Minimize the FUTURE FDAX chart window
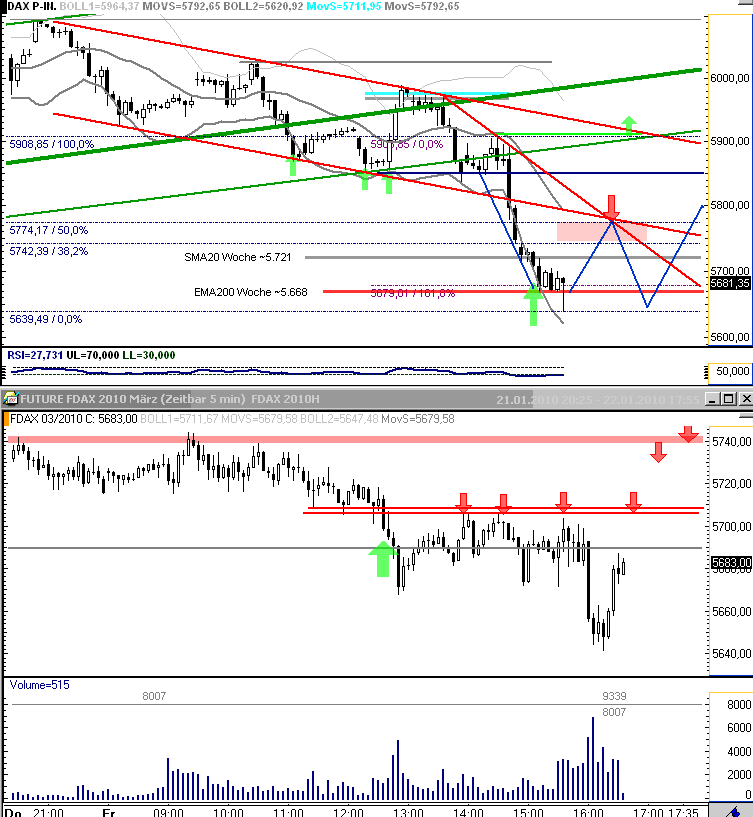753x817 pixels. click(712, 399)
